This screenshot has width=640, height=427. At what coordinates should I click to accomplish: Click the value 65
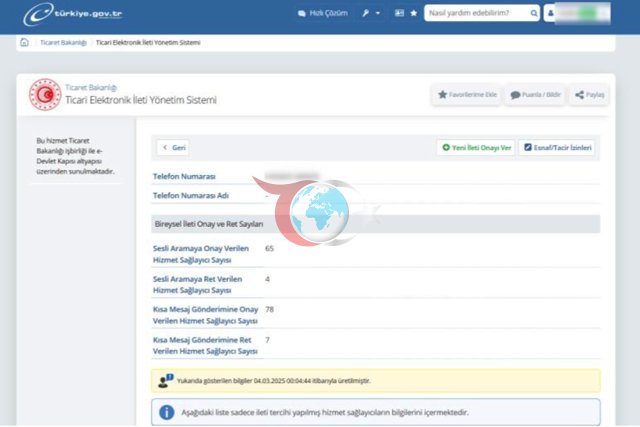pyautogui.click(x=269, y=248)
